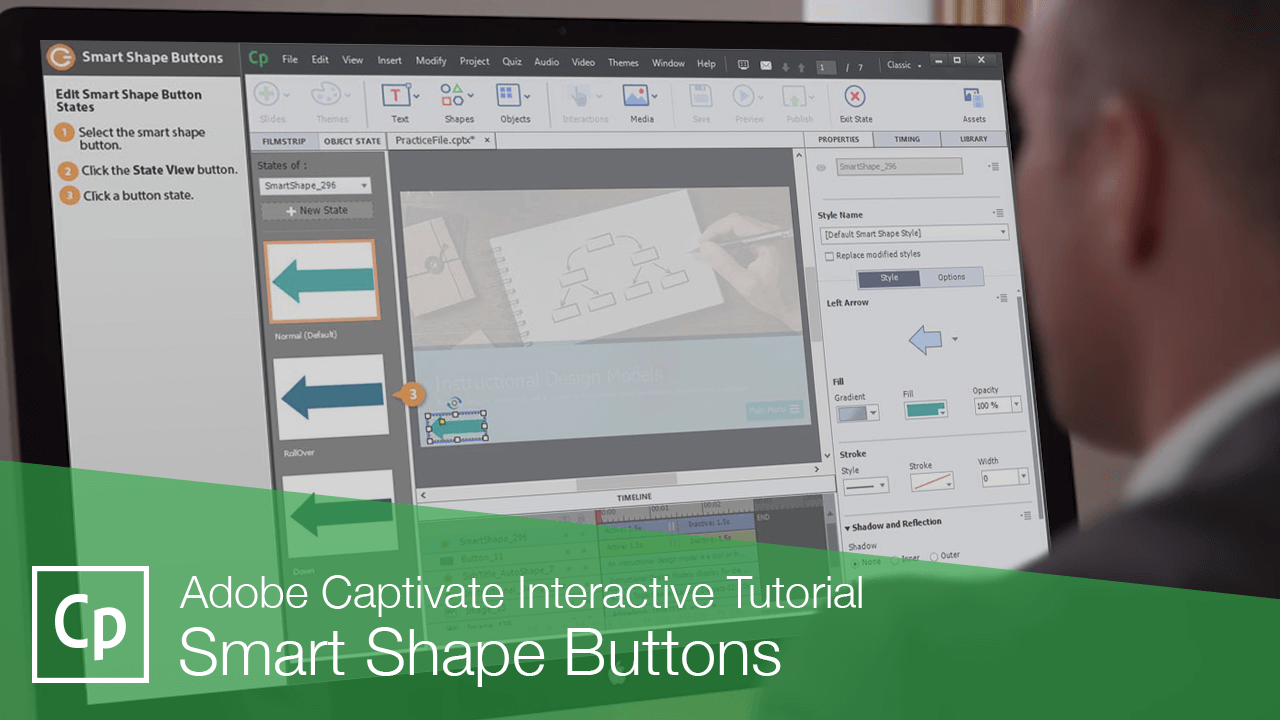The height and width of the screenshot is (720, 1280).
Task: Open the Quiz menu
Action: point(511,61)
